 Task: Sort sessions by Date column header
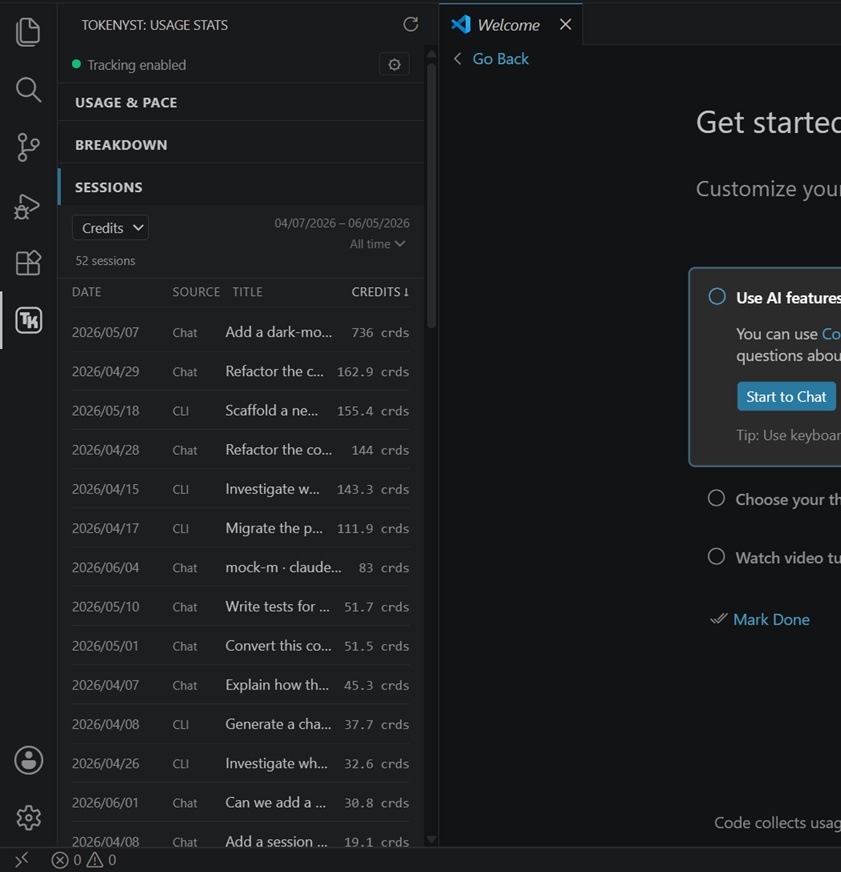87,292
